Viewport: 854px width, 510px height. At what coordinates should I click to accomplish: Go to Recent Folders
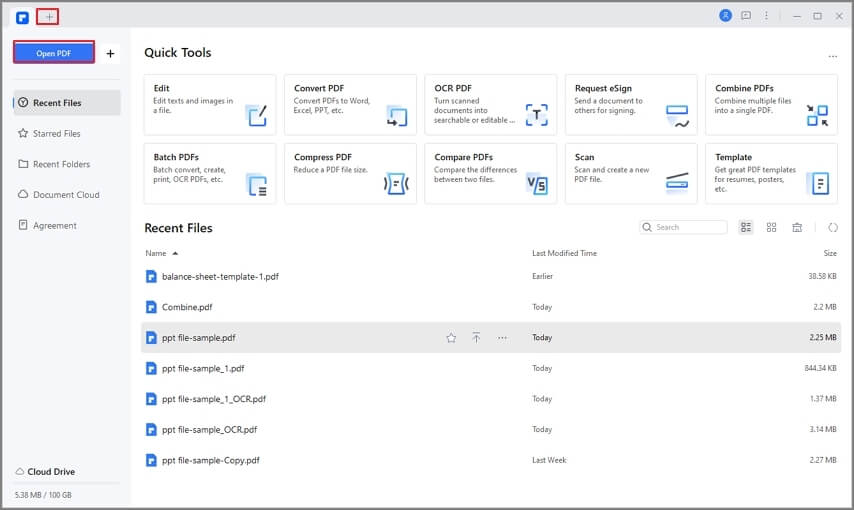[x=67, y=164]
